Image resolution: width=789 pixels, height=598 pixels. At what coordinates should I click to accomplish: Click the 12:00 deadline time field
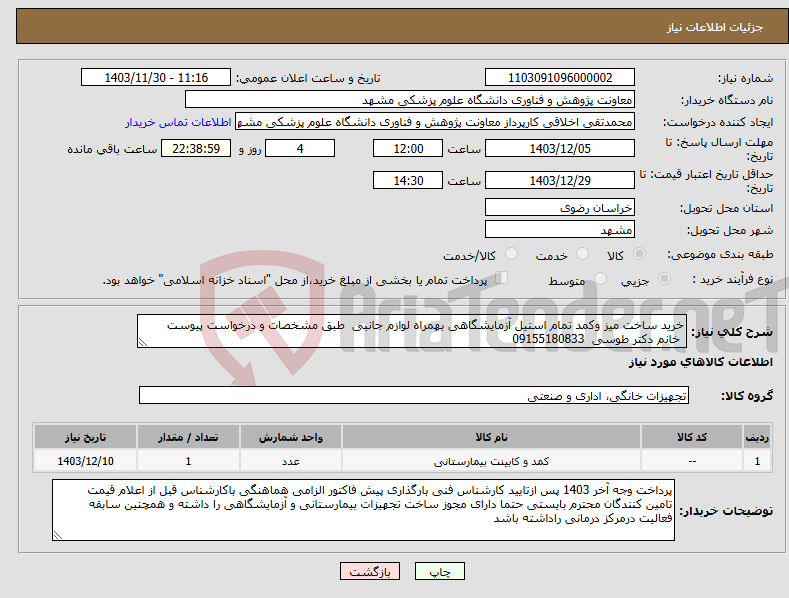(x=408, y=148)
